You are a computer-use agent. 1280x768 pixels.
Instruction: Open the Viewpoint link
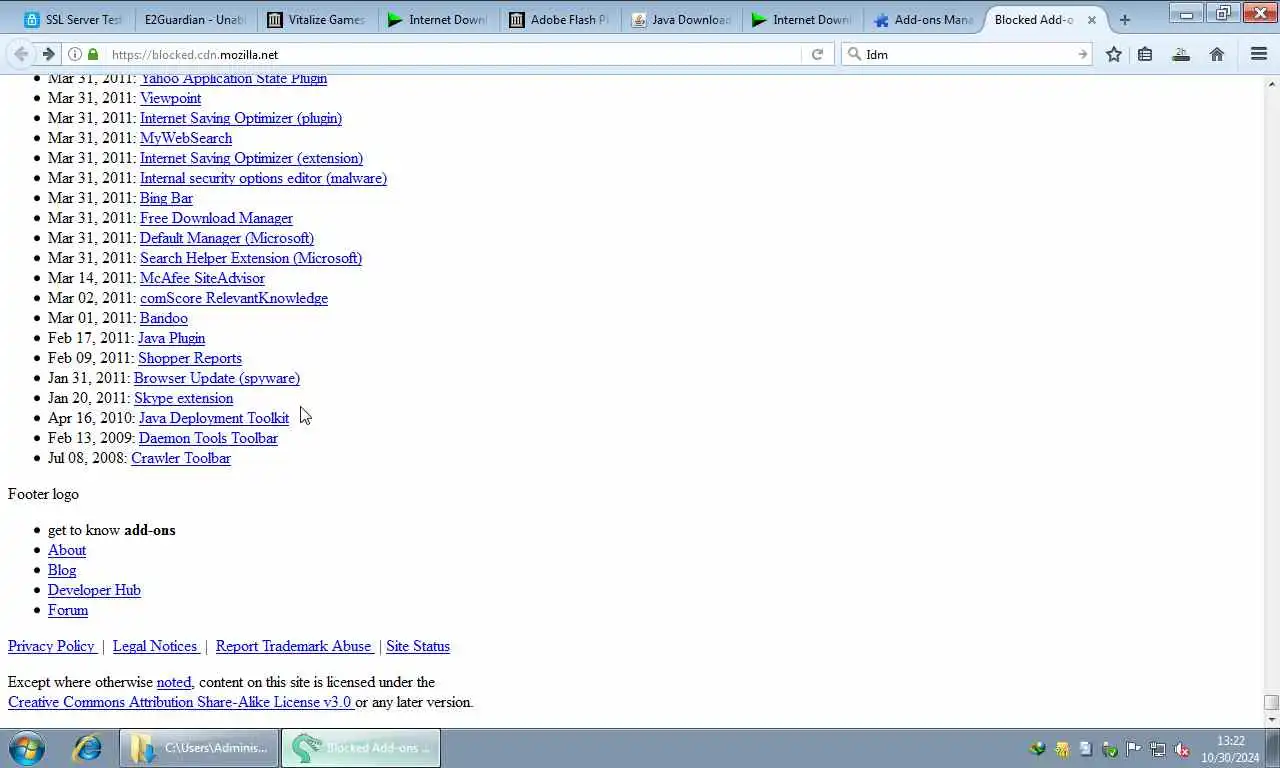(170, 98)
